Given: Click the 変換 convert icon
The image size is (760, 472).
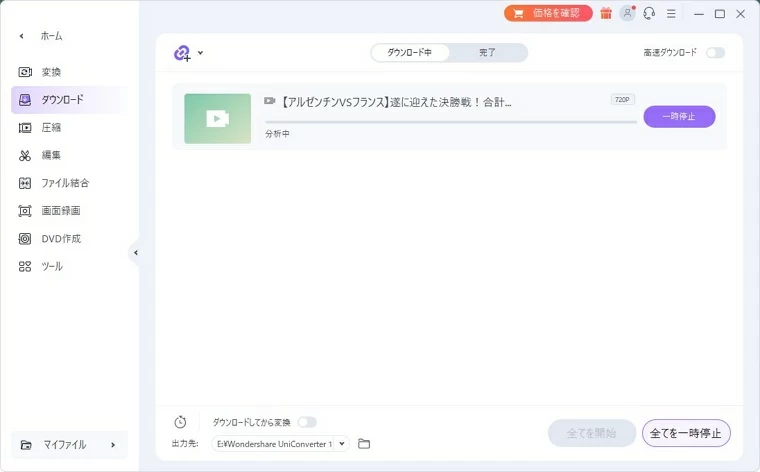Looking at the screenshot, I should click(x=25, y=72).
